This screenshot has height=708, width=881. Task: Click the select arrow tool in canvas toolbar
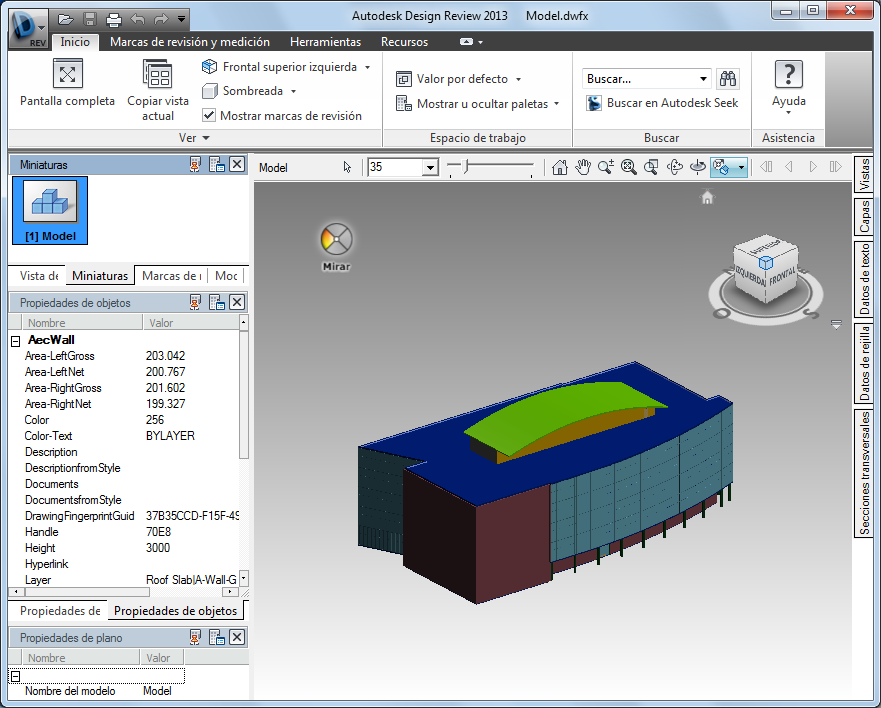(x=347, y=167)
